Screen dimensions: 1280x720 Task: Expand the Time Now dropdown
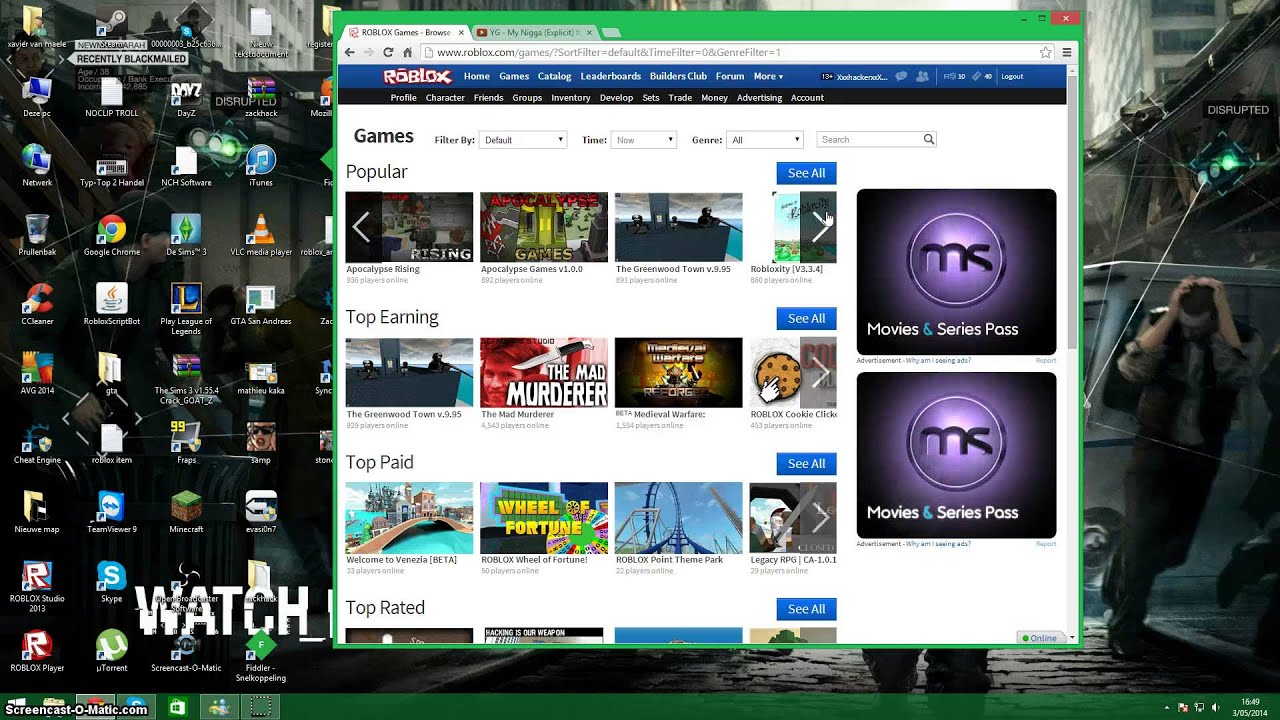point(643,140)
